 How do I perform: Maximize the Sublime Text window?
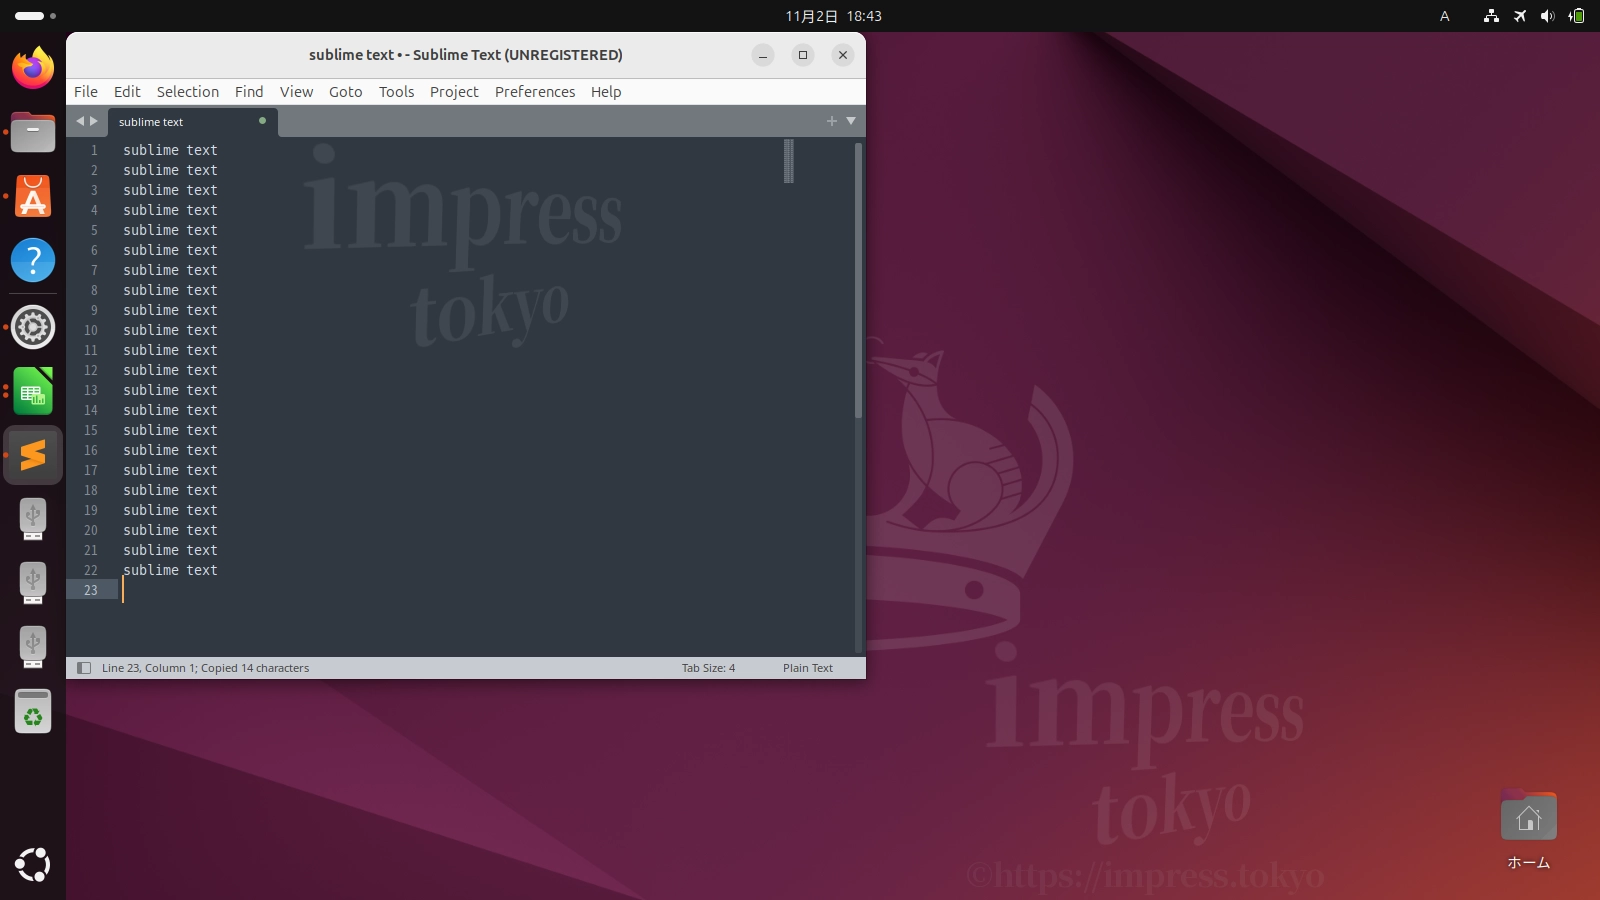coord(803,55)
